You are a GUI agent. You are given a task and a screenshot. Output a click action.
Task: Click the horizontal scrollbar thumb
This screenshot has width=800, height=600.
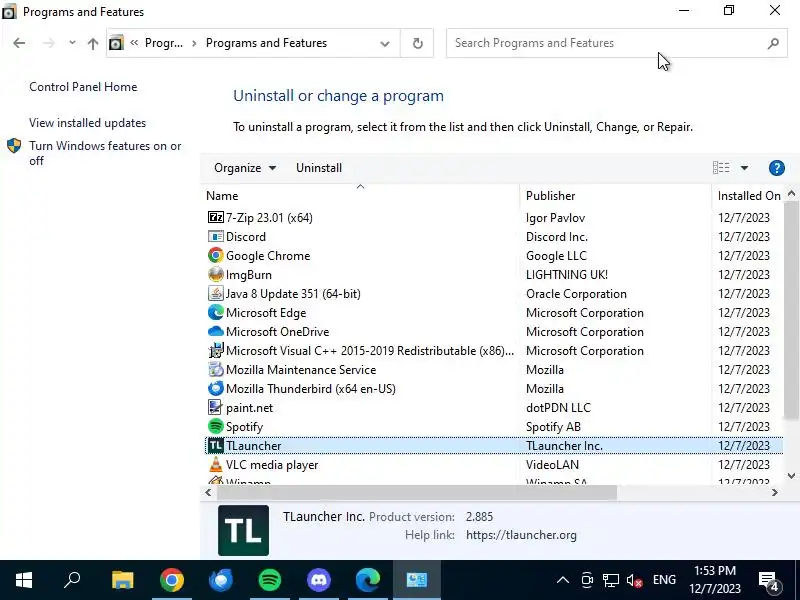[x=417, y=492]
